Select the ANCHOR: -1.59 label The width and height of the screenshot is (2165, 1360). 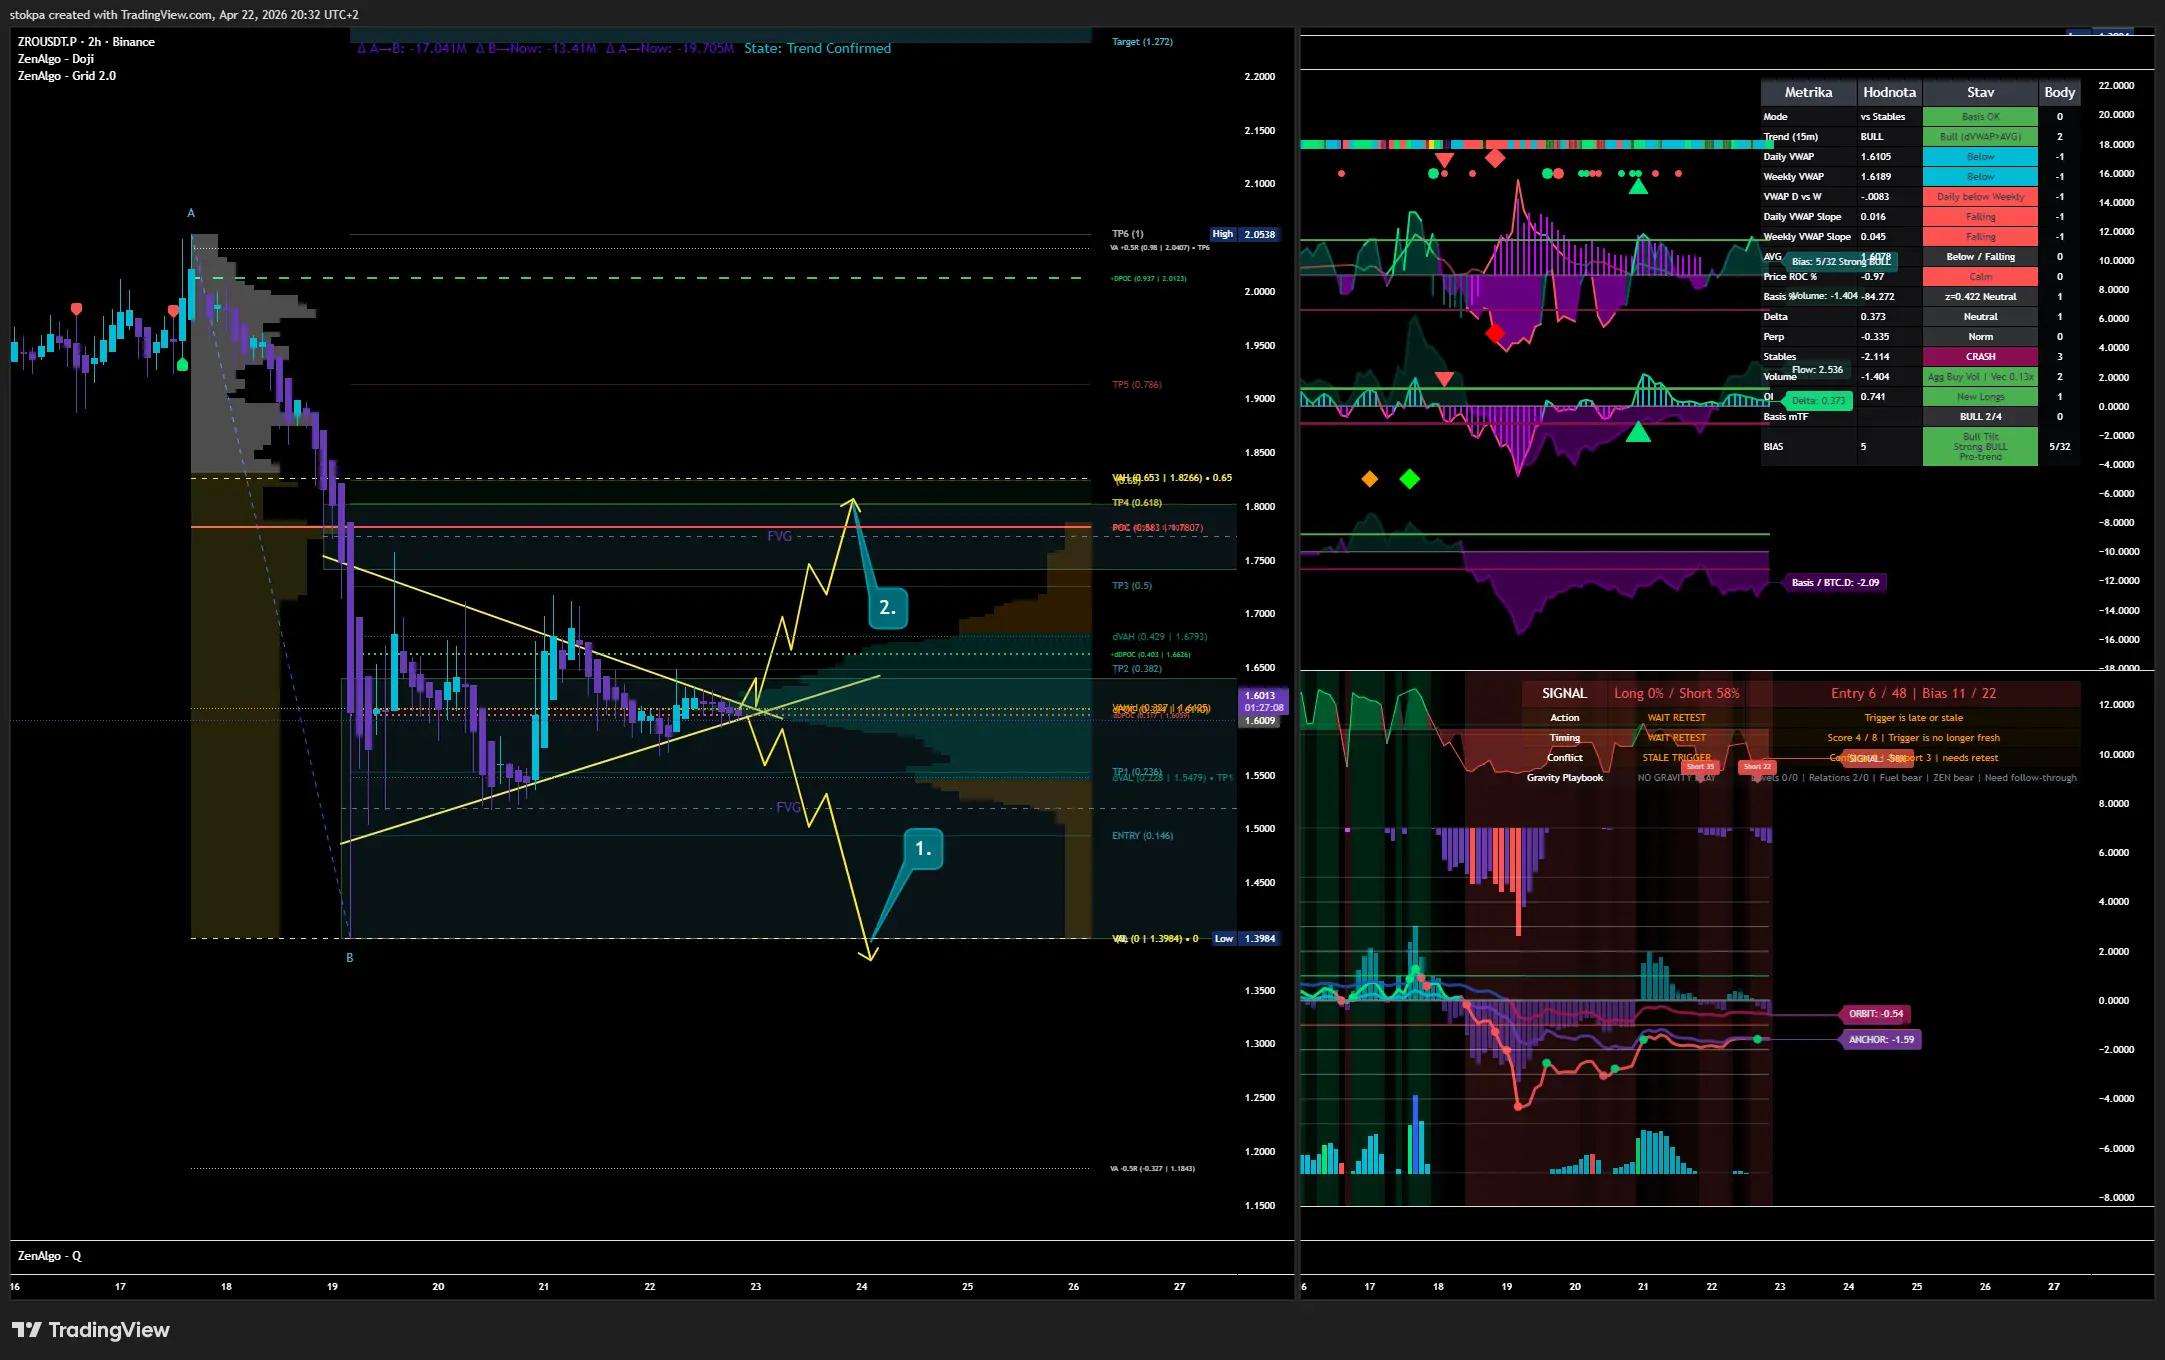pyautogui.click(x=1880, y=1040)
